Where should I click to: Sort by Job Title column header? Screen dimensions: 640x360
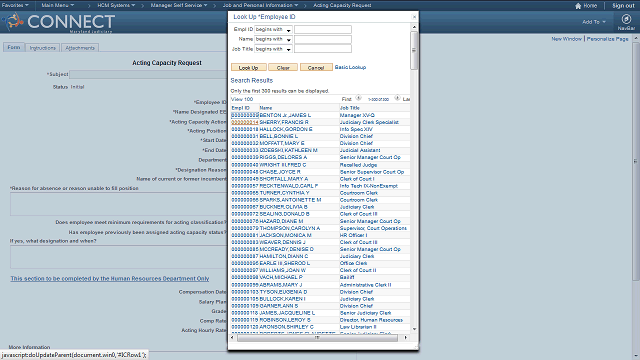click(x=350, y=108)
